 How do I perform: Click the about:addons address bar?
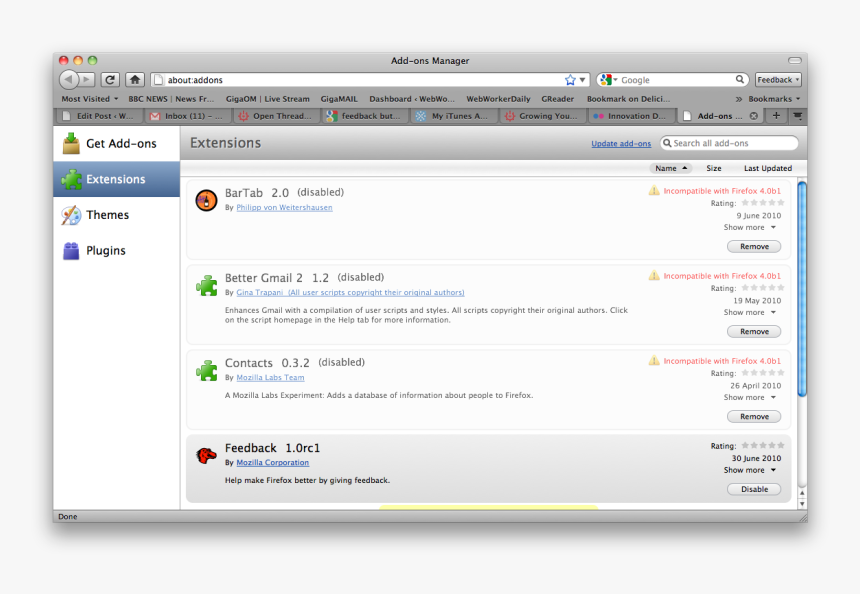369,80
